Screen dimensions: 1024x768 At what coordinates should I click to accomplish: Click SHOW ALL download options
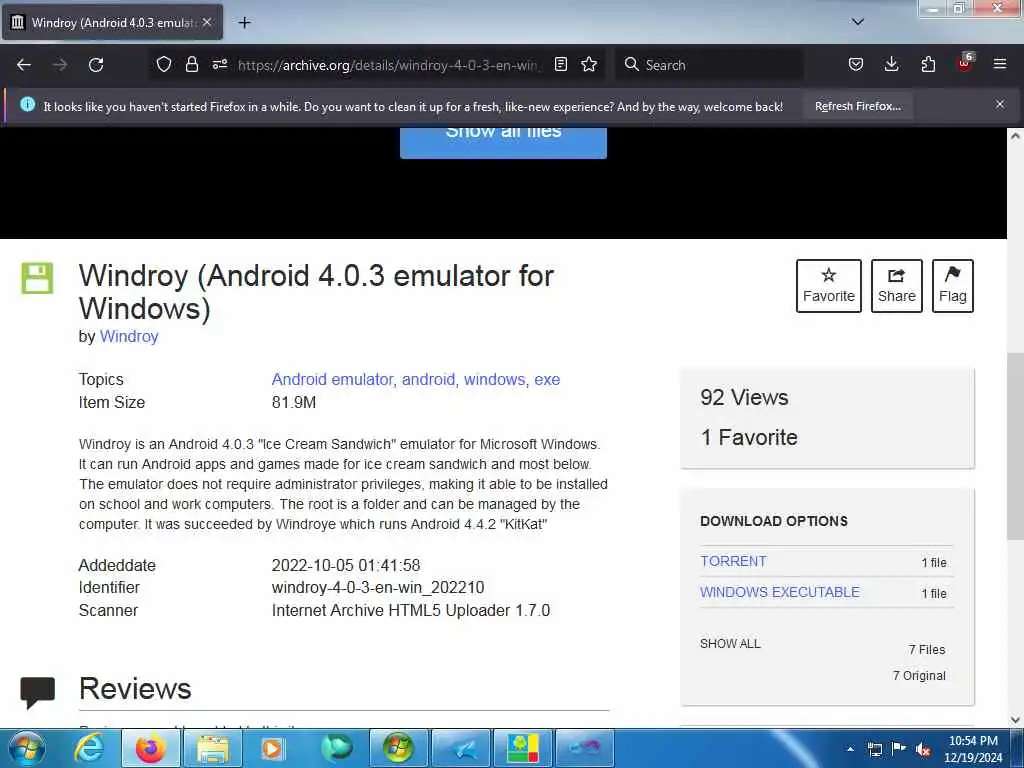coord(730,643)
